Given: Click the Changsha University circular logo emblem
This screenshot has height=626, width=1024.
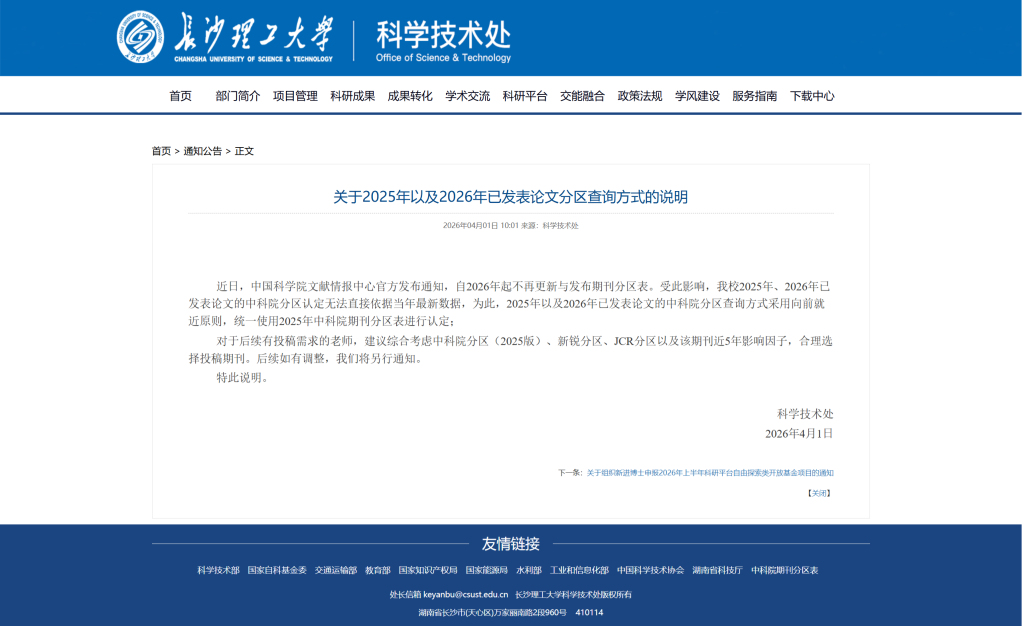Looking at the screenshot, I should 141,38.
